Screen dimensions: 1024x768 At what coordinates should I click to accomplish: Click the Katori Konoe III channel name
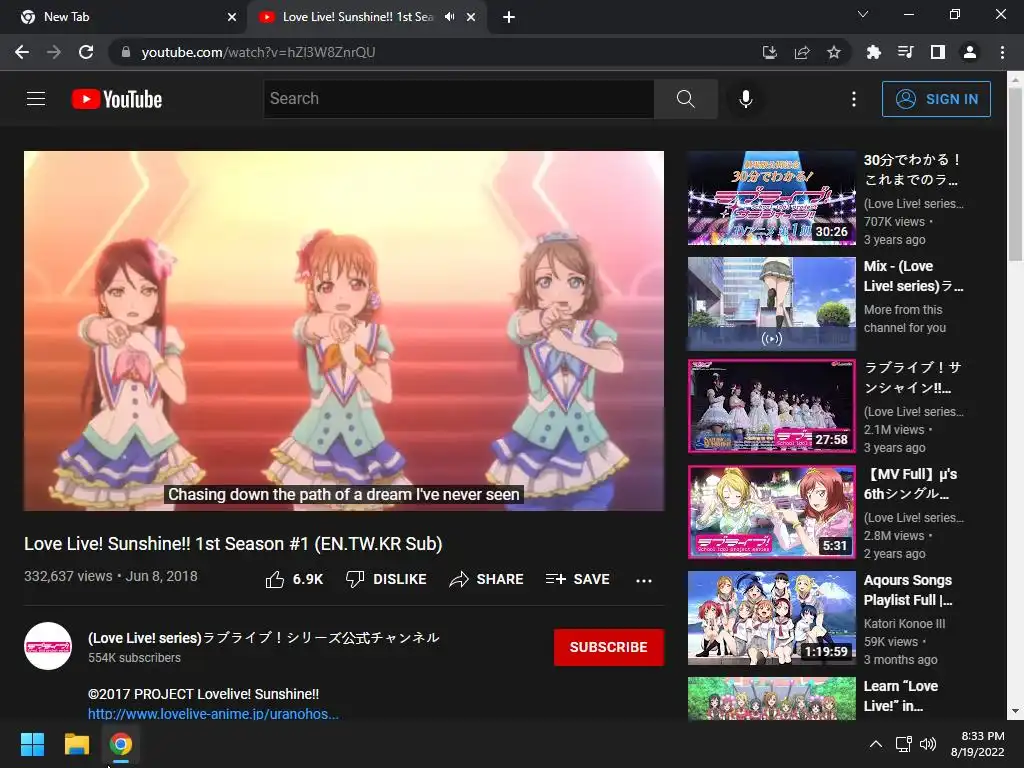coord(904,624)
